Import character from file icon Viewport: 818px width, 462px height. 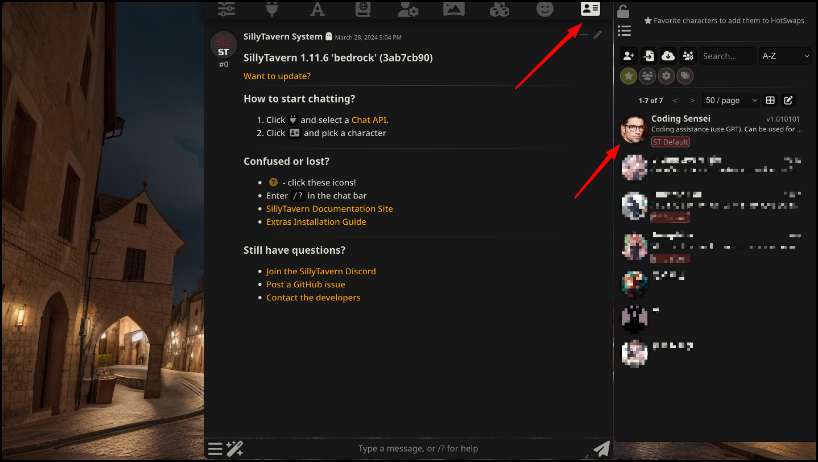[x=648, y=56]
